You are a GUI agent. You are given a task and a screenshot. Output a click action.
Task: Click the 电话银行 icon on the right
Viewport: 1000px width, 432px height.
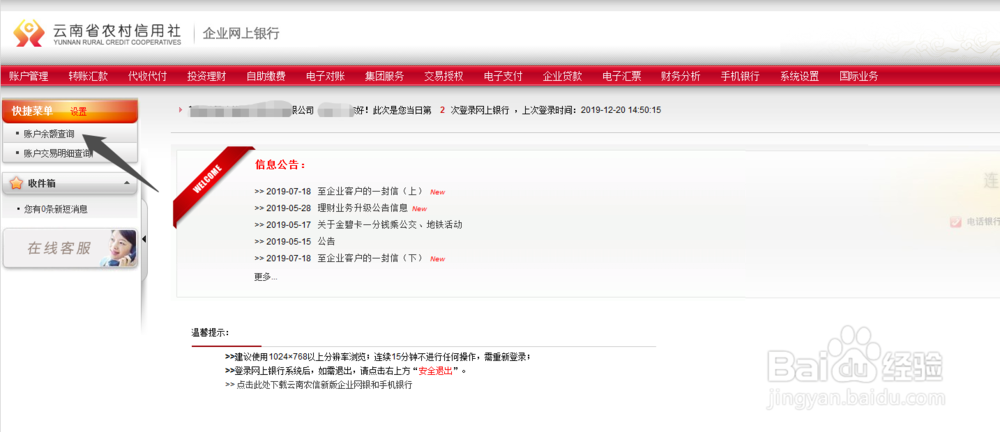click(955, 222)
